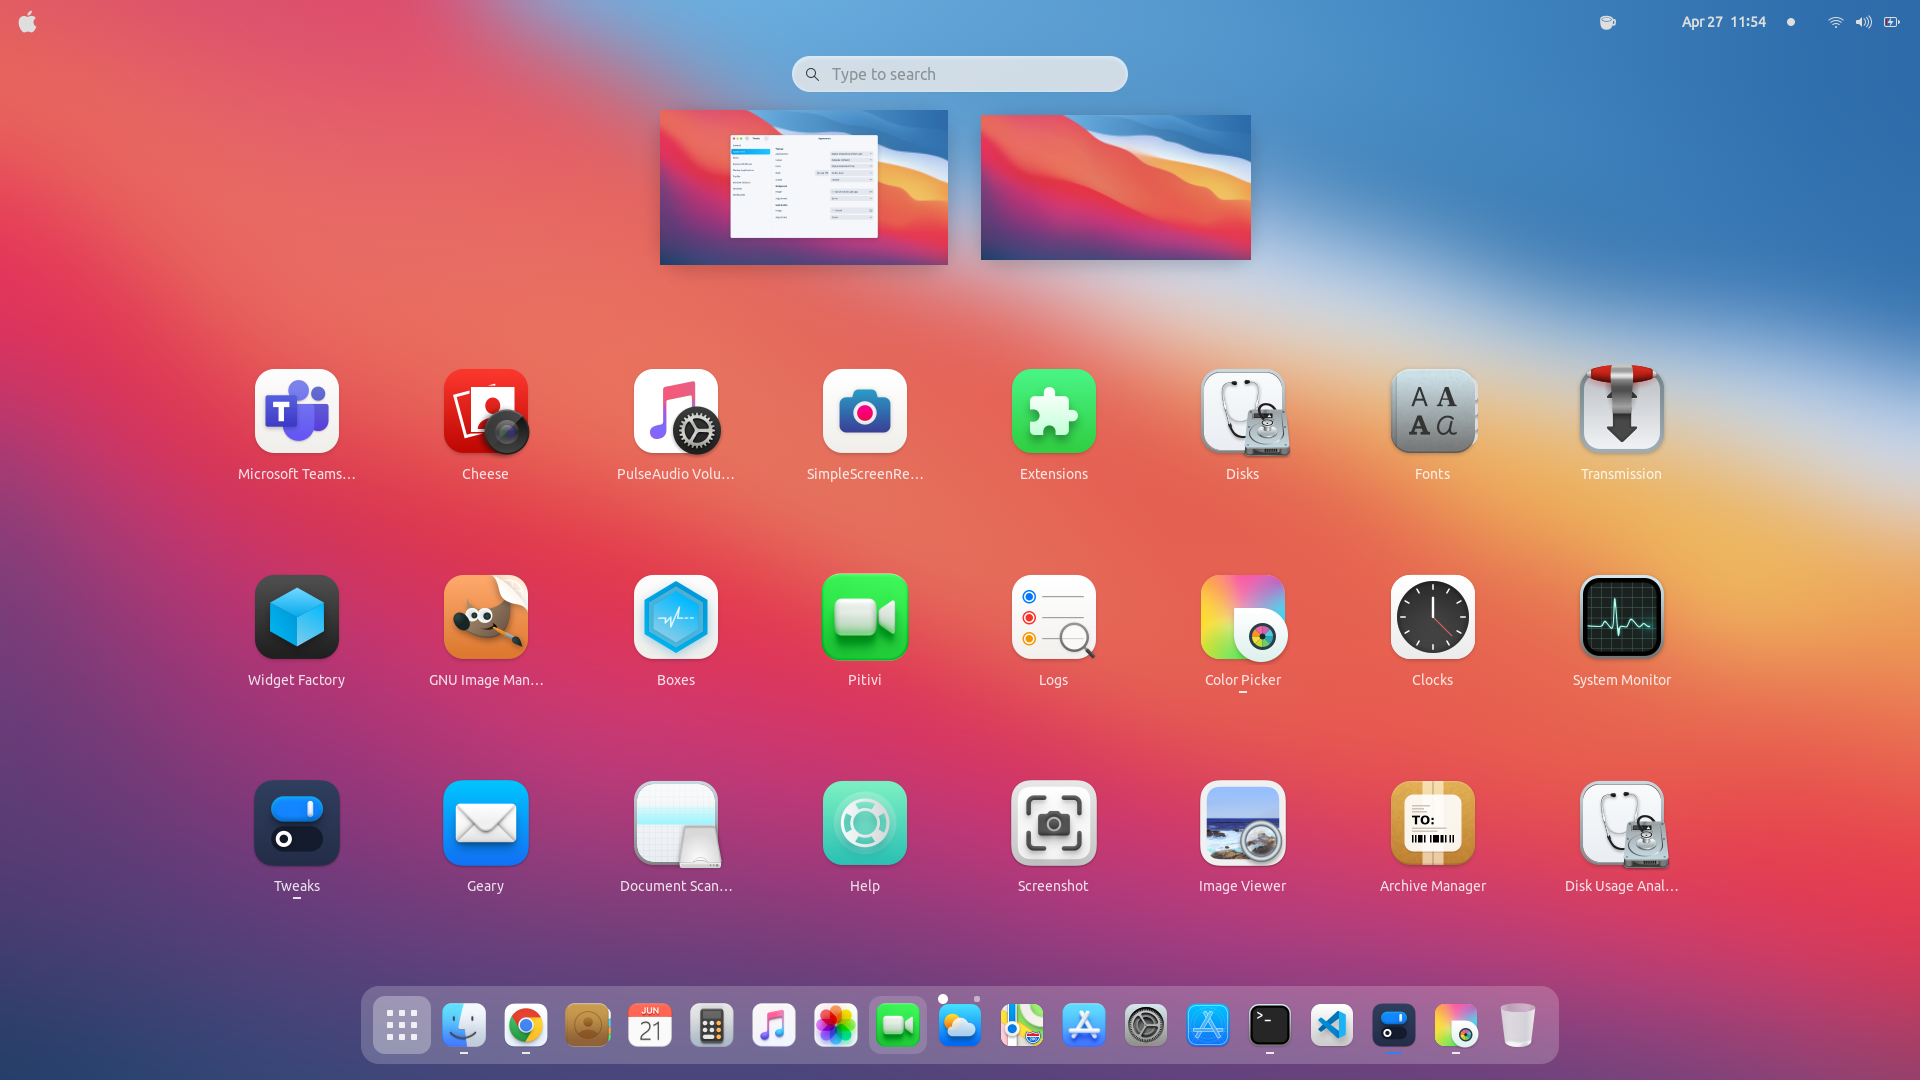Open Visual Studio Code from the dock
Viewport: 1920px width, 1080px height.
pos(1331,1025)
